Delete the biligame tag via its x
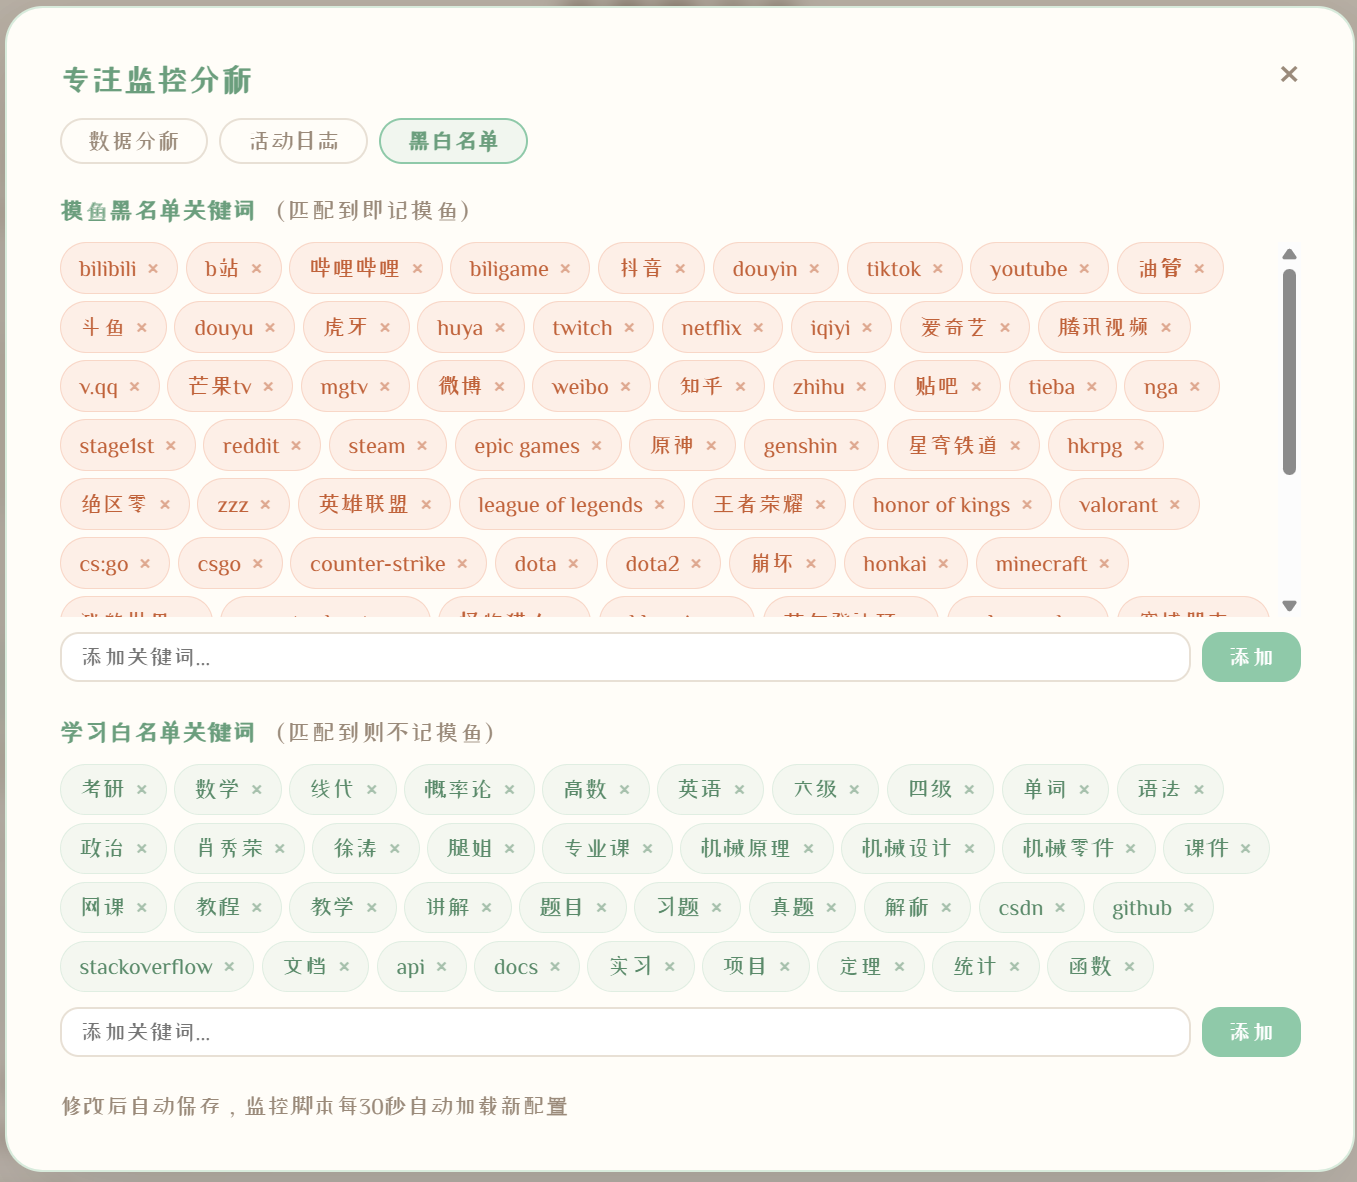The height and width of the screenshot is (1182, 1357). [x=565, y=269]
